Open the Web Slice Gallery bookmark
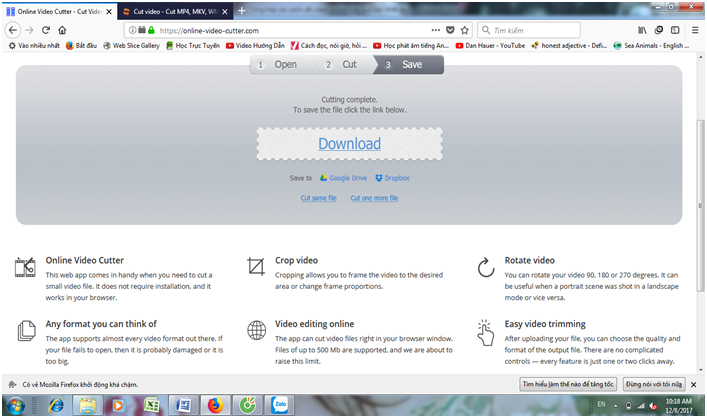The image size is (707, 418). point(130,45)
